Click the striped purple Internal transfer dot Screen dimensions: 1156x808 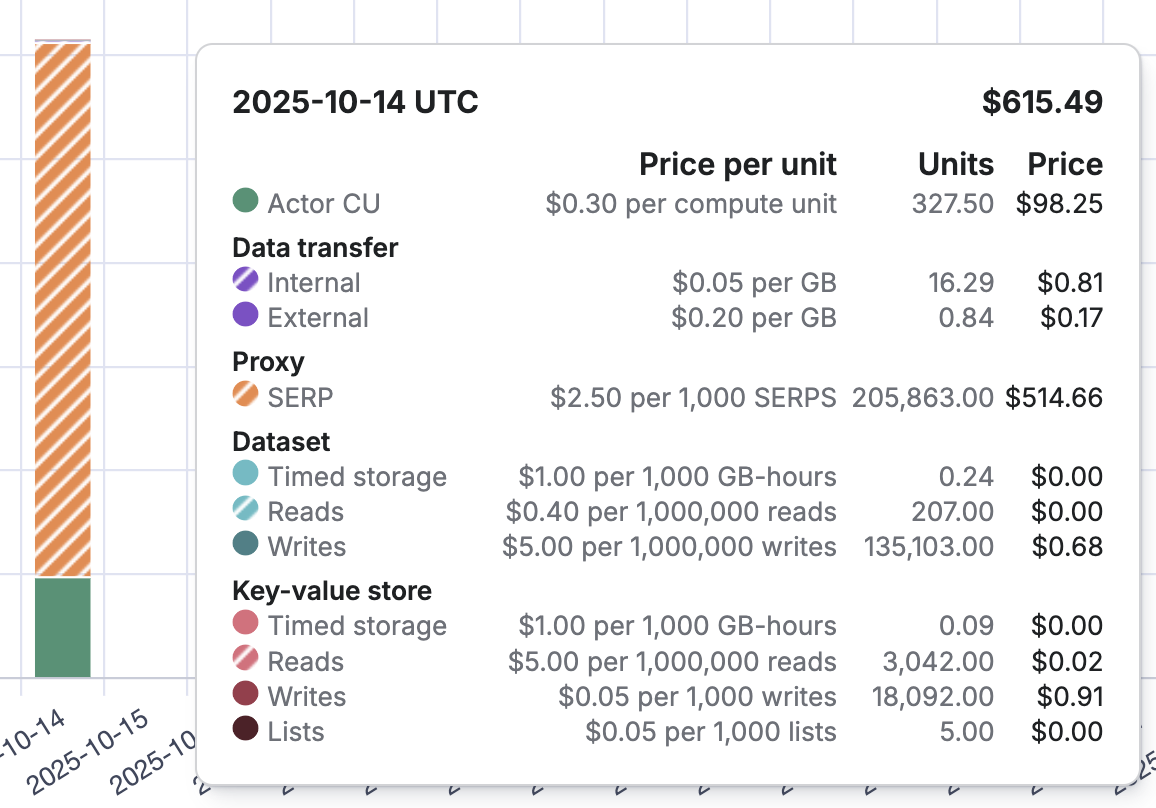click(245, 281)
